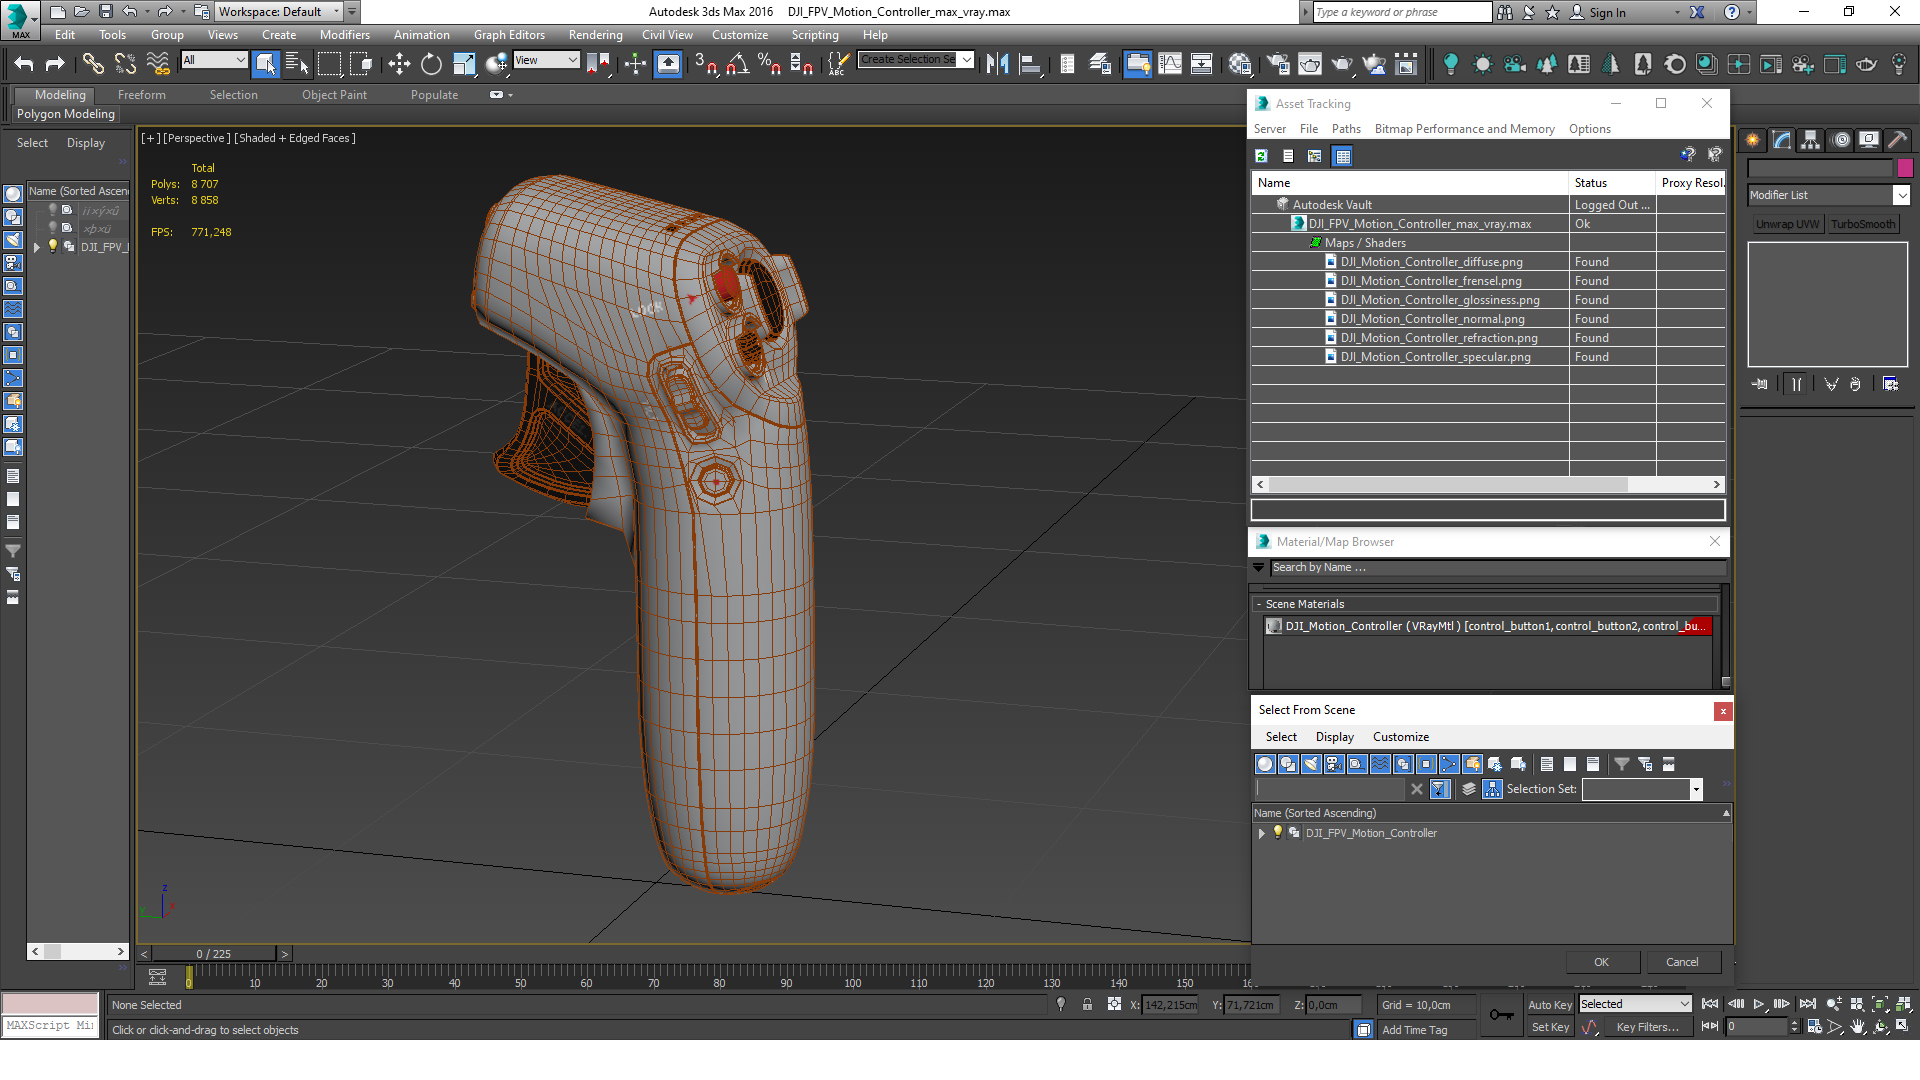This screenshot has width=1920, height=1080.
Task: Open Create Selection Set dropdown
Action: point(916,60)
